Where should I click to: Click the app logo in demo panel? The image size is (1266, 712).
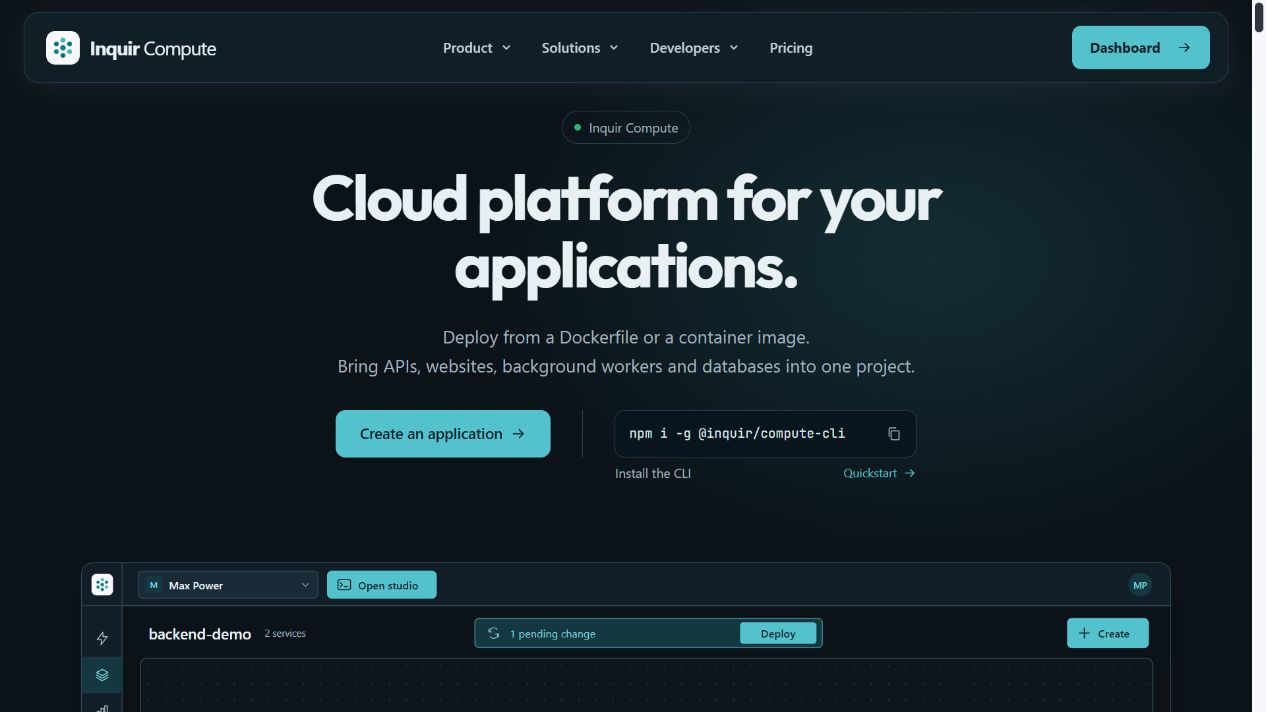[x=102, y=585]
